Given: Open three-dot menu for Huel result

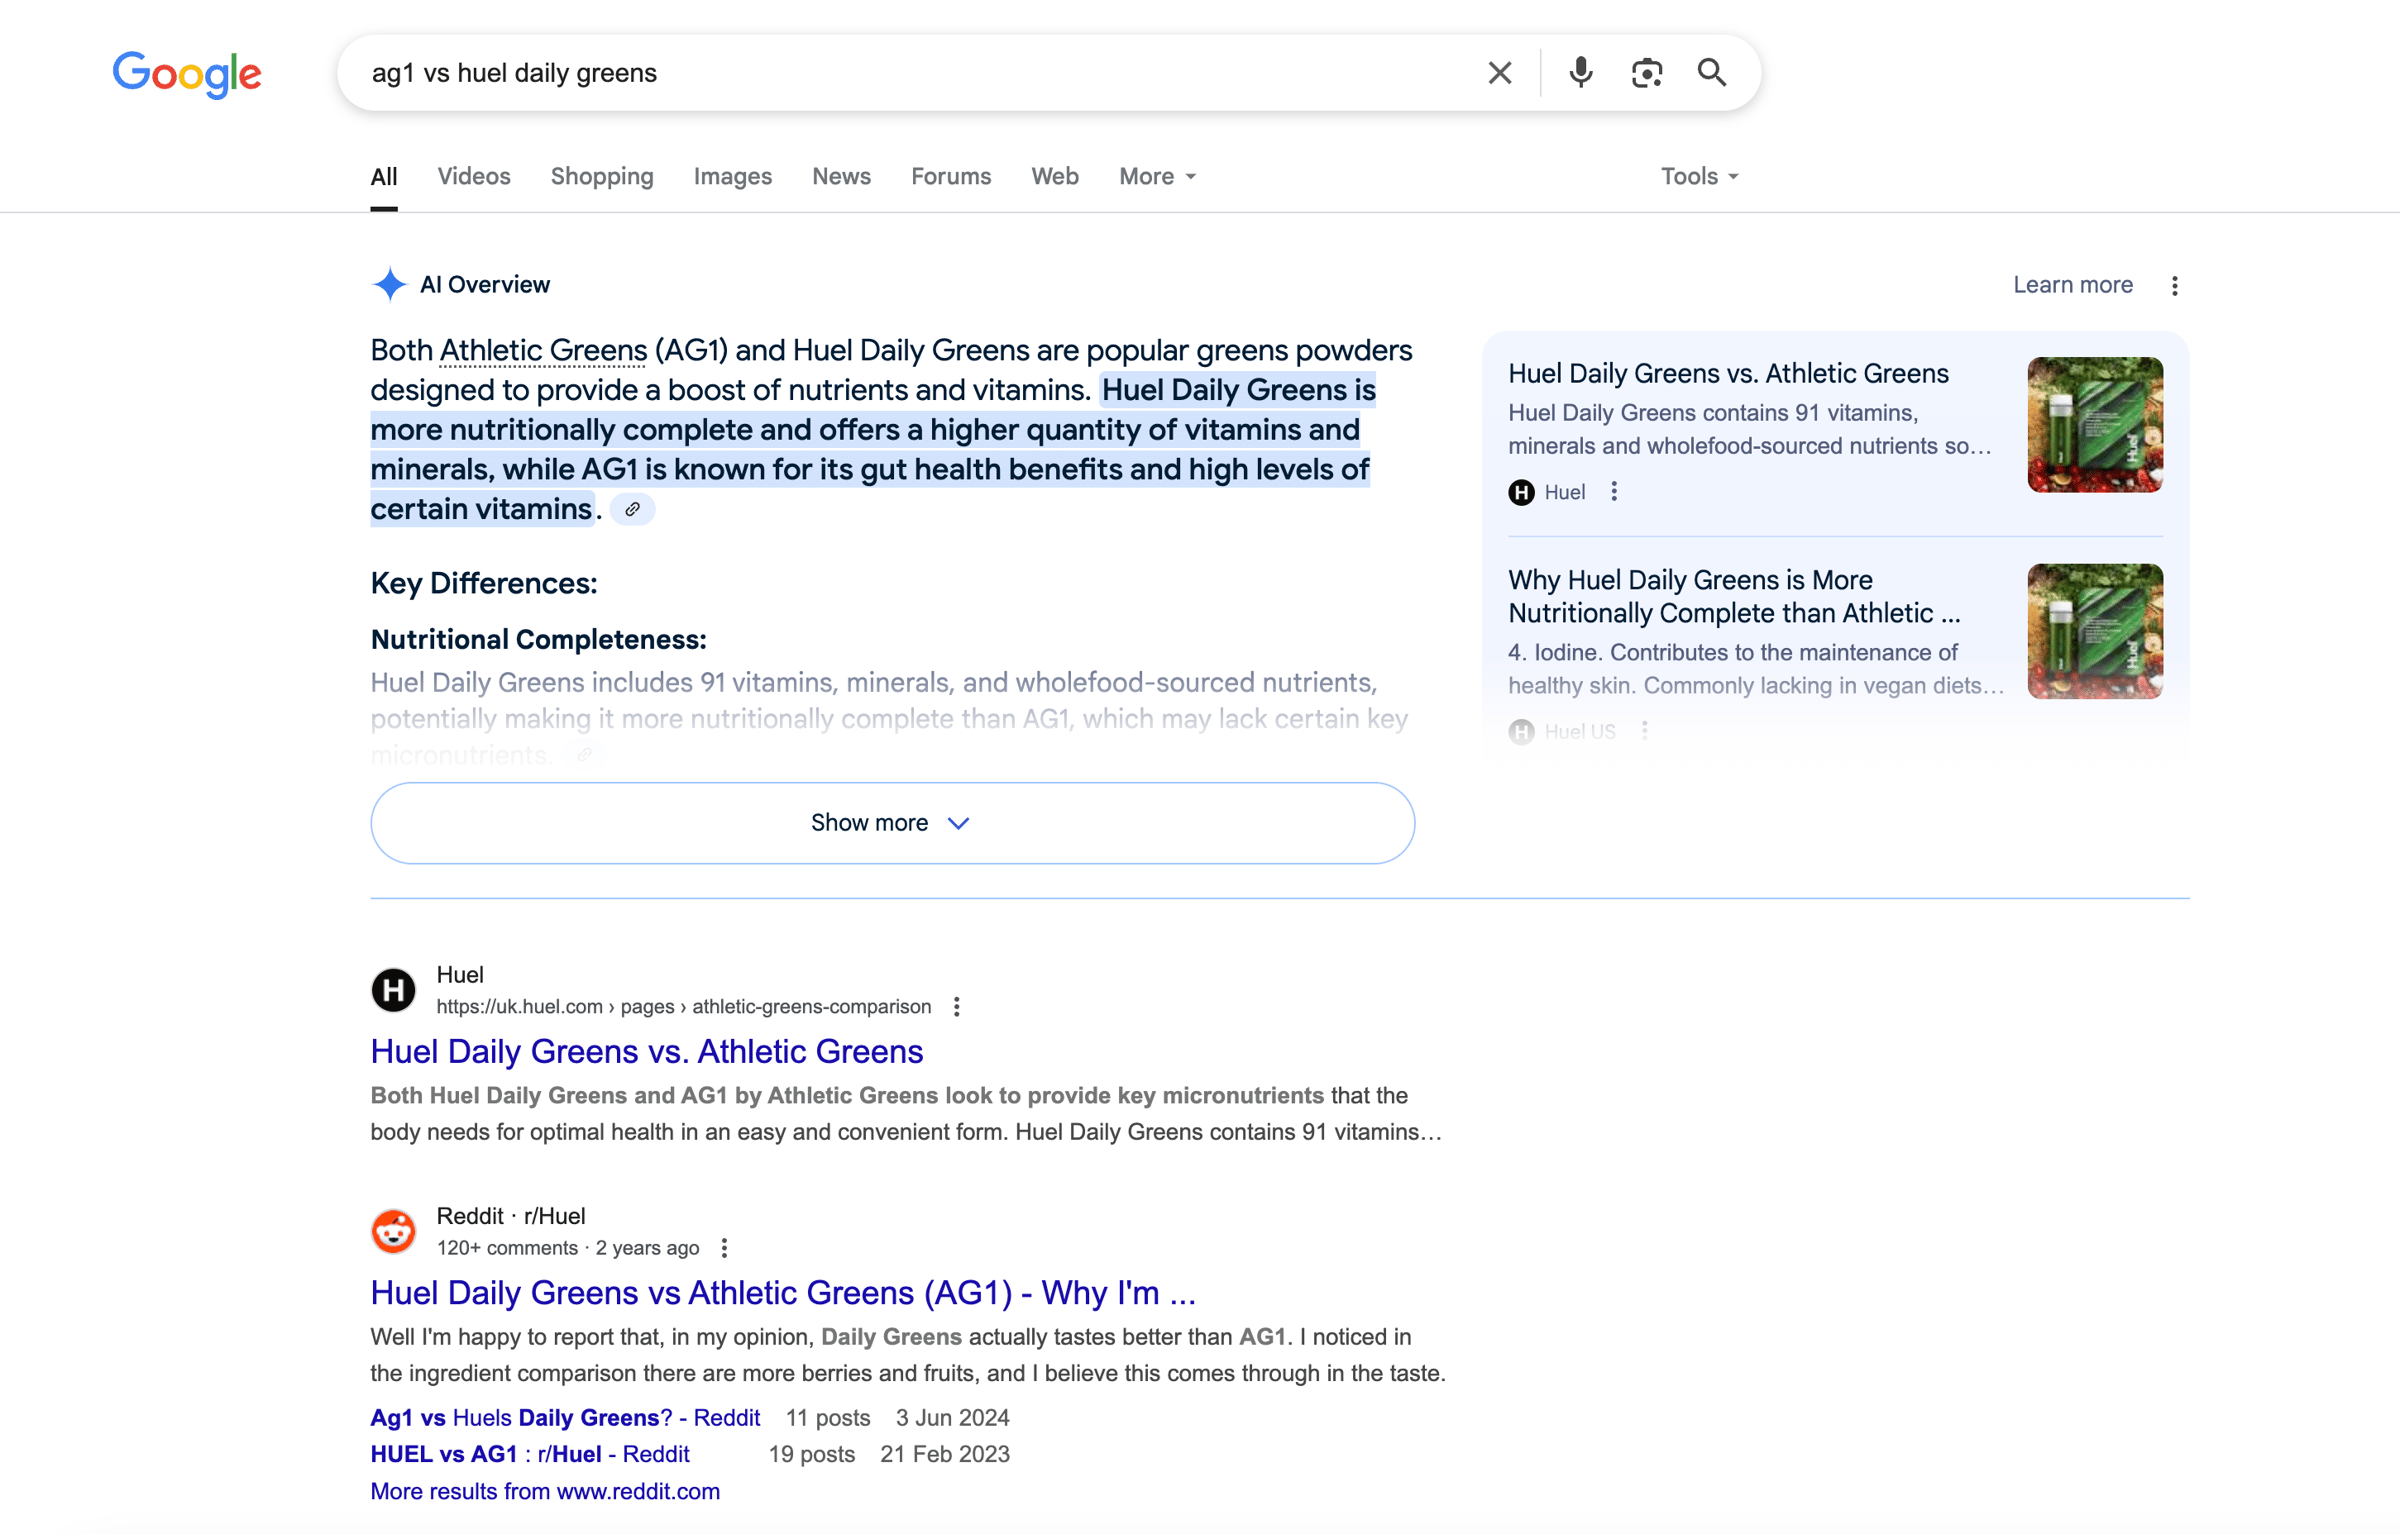Looking at the screenshot, I should pyautogui.click(x=957, y=1007).
